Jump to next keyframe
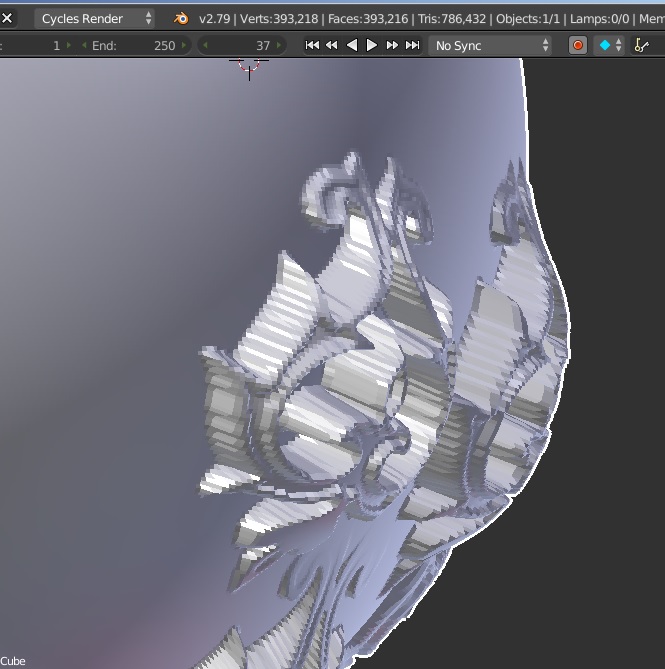This screenshot has width=665, height=669. tap(392, 45)
